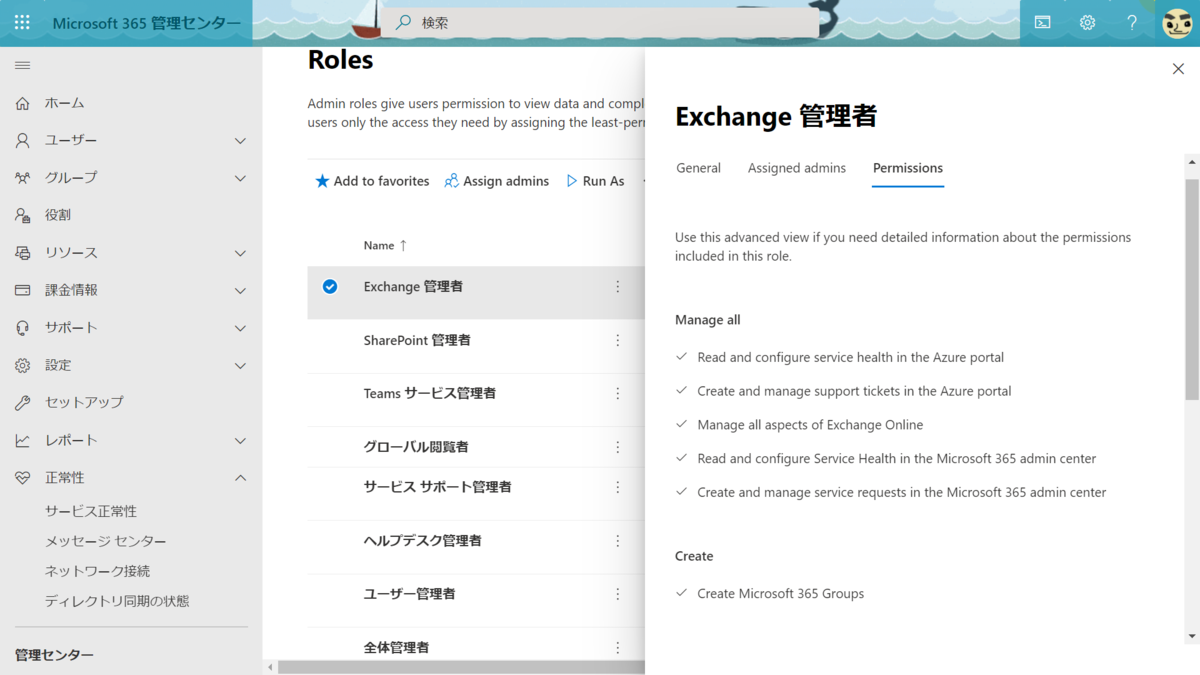This screenshot has width=1200, height=675.
Task: Sort by the Name column header
Action: (x=385, y=245)
